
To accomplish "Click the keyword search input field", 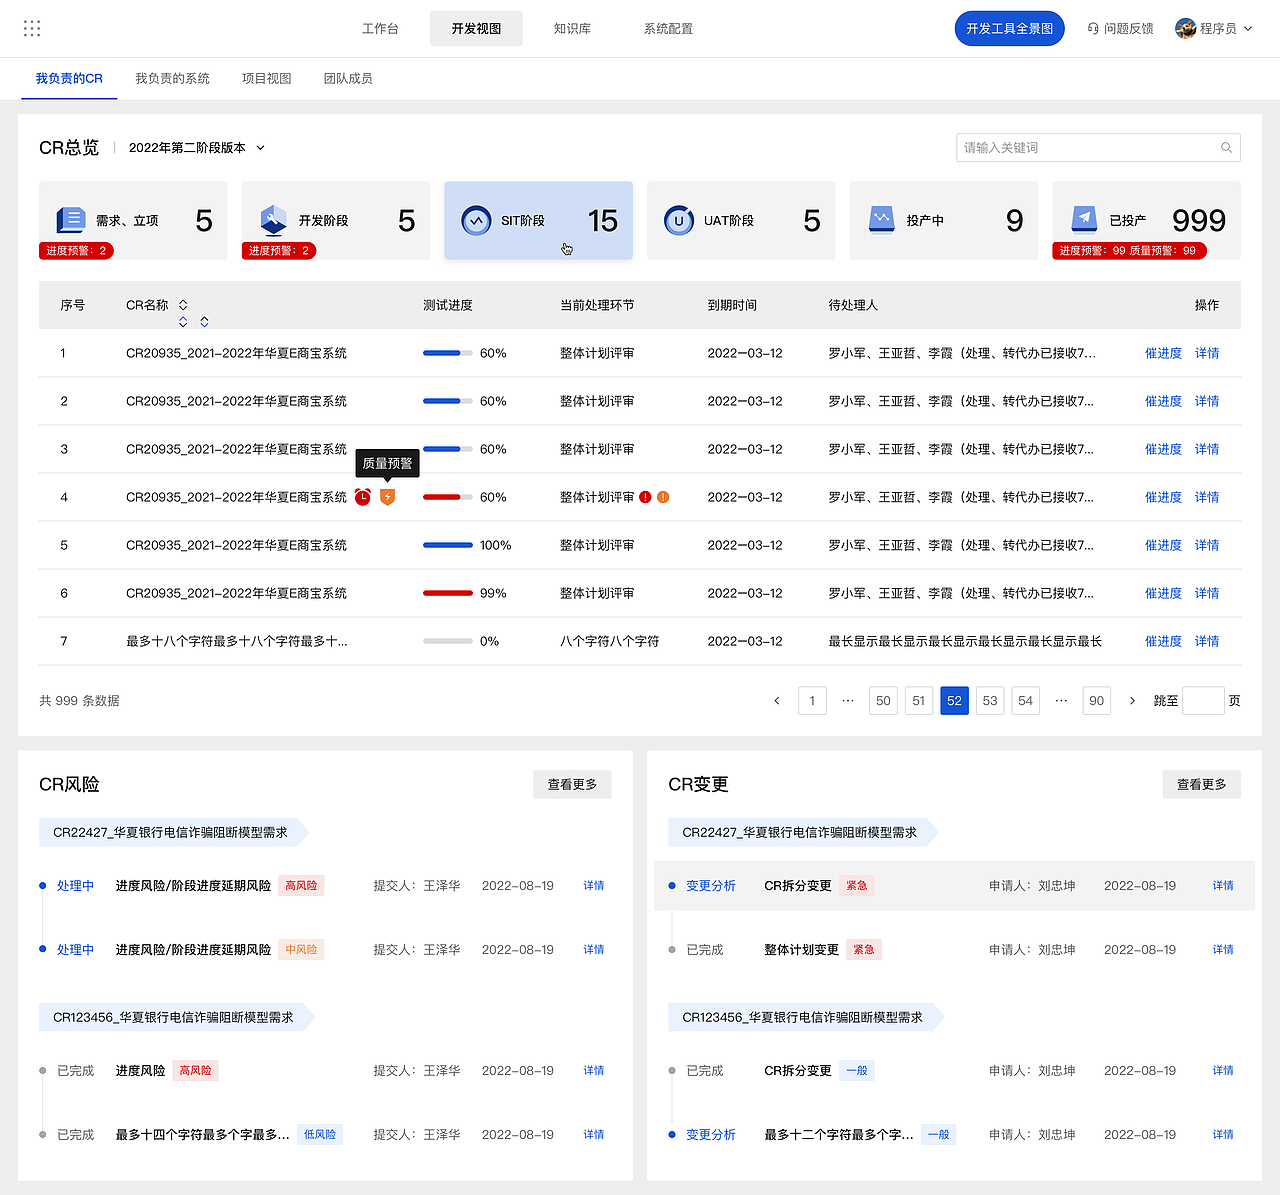I will [1098, 148].
